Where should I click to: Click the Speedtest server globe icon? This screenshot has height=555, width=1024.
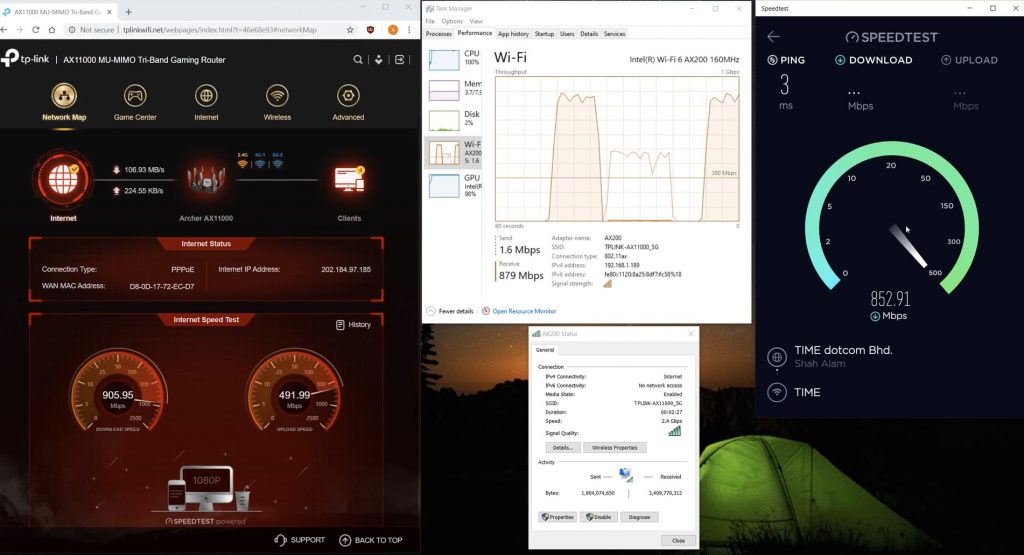pyautogui.click(x=776, y=357)
